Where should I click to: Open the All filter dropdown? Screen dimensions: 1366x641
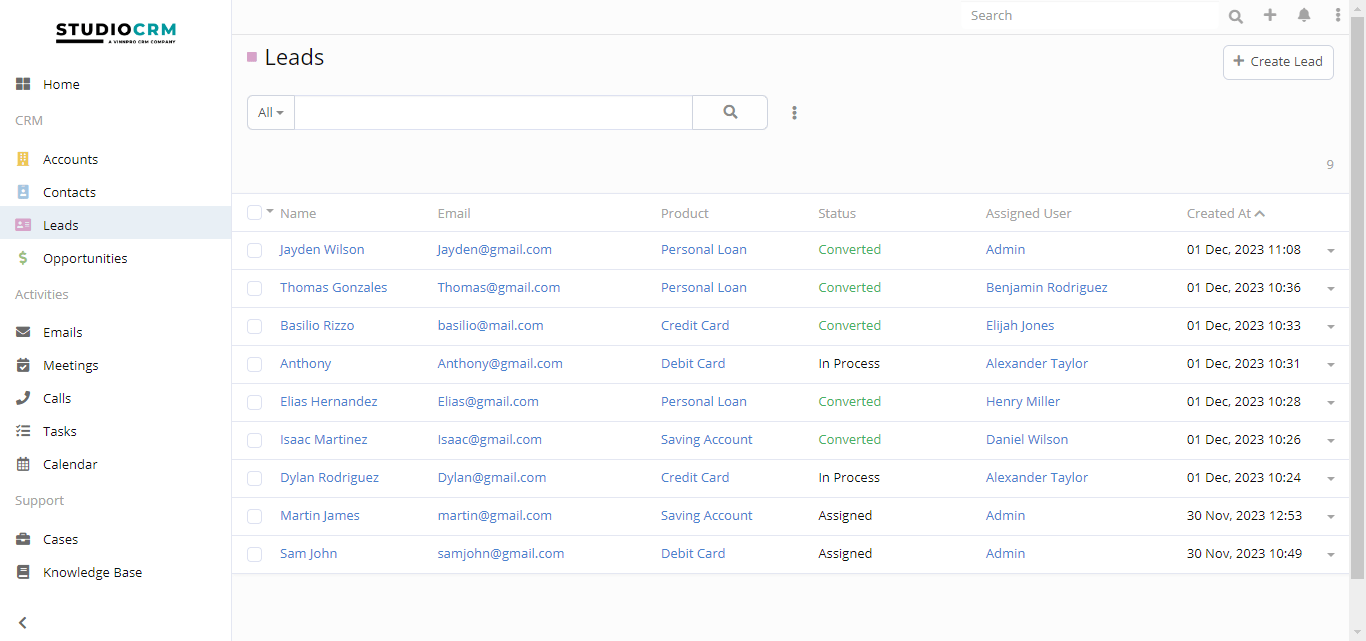pos(271,113)
